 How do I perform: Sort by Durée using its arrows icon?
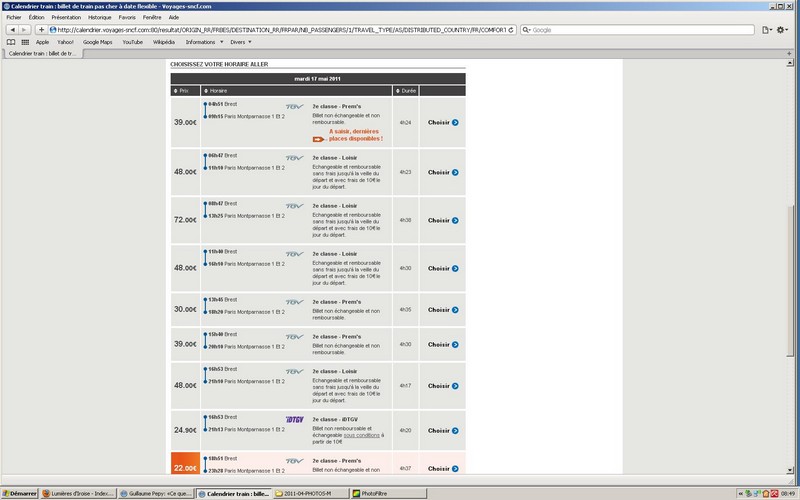397,91
